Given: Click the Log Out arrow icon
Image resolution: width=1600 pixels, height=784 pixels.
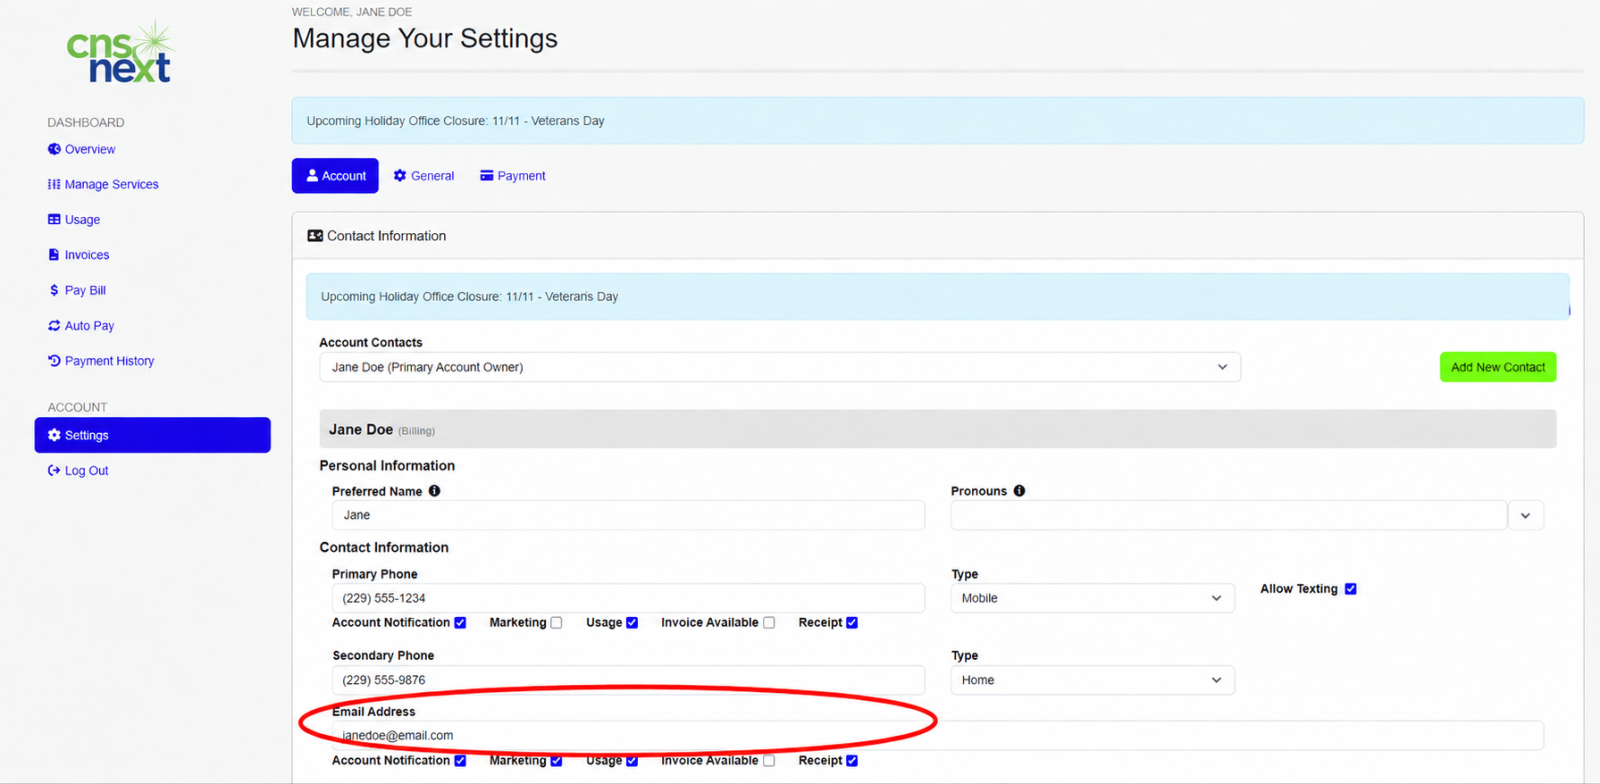Looking at the screenshot, I should 54,470.
